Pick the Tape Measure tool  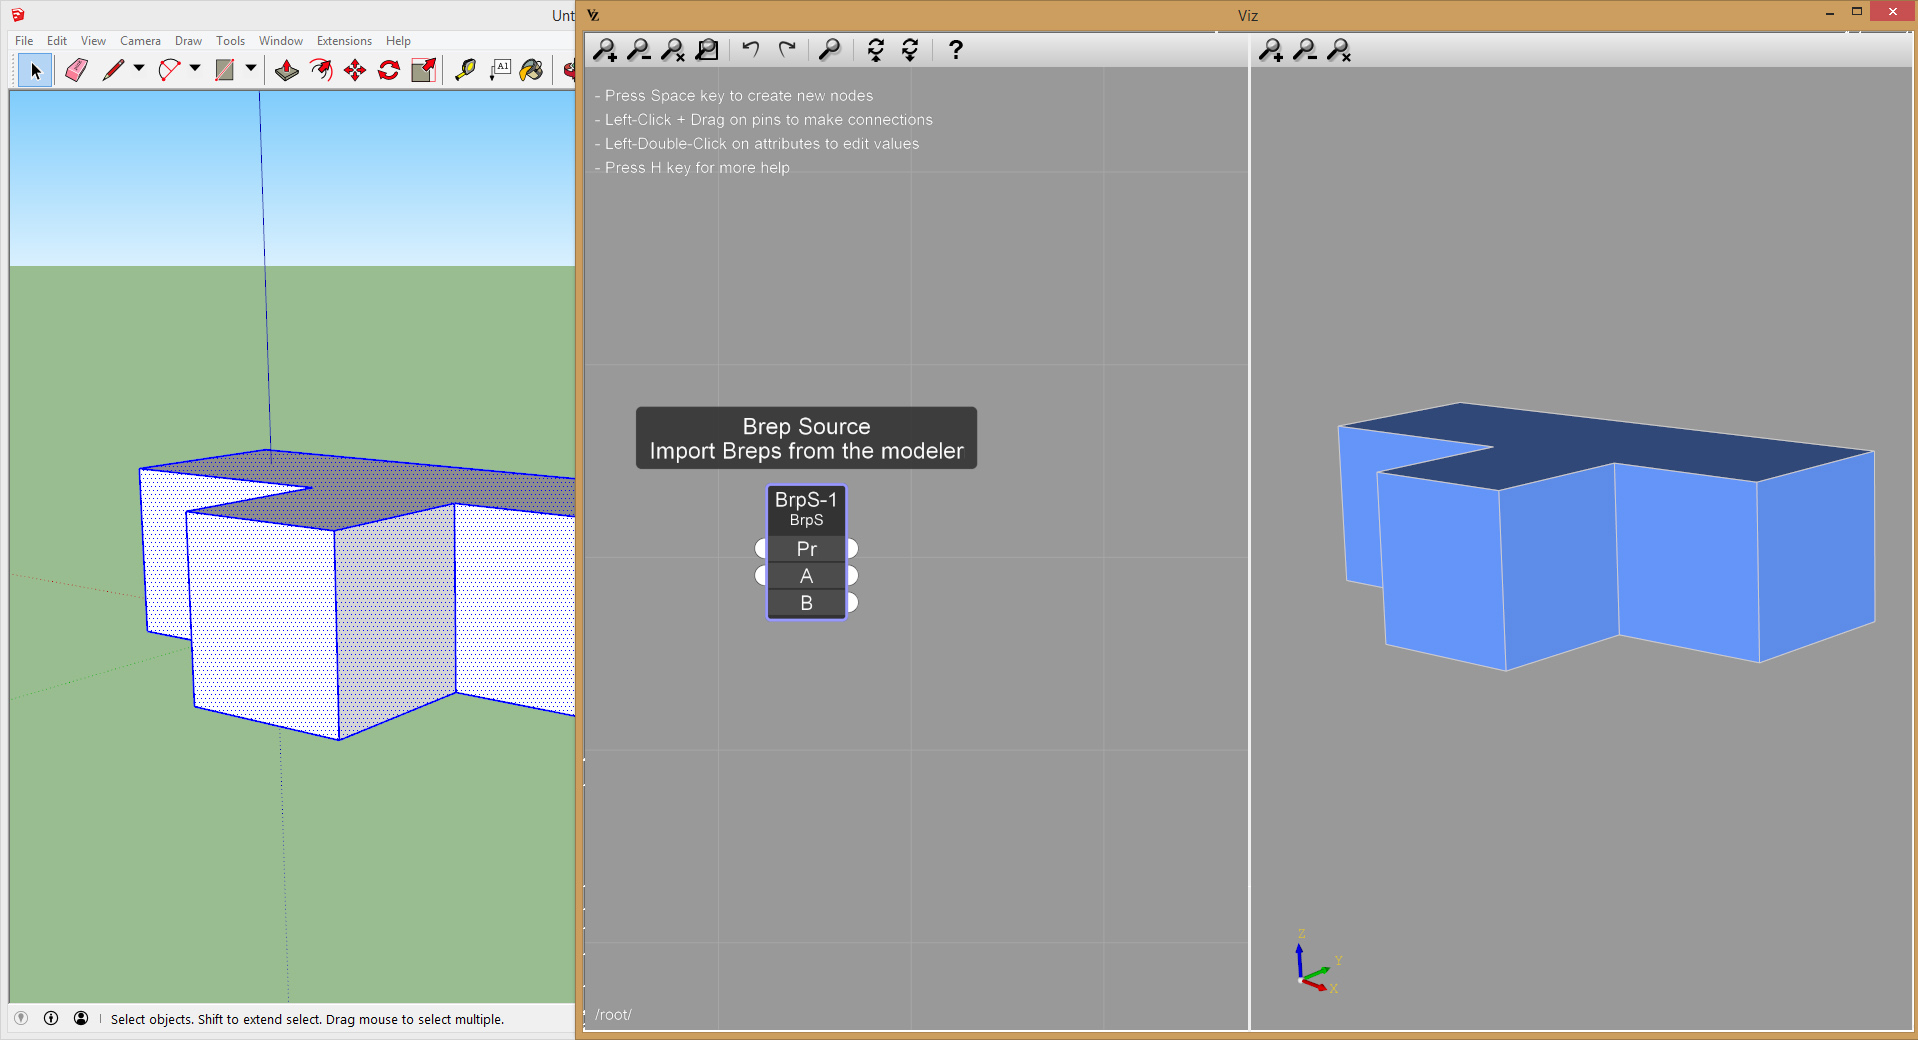465,70
